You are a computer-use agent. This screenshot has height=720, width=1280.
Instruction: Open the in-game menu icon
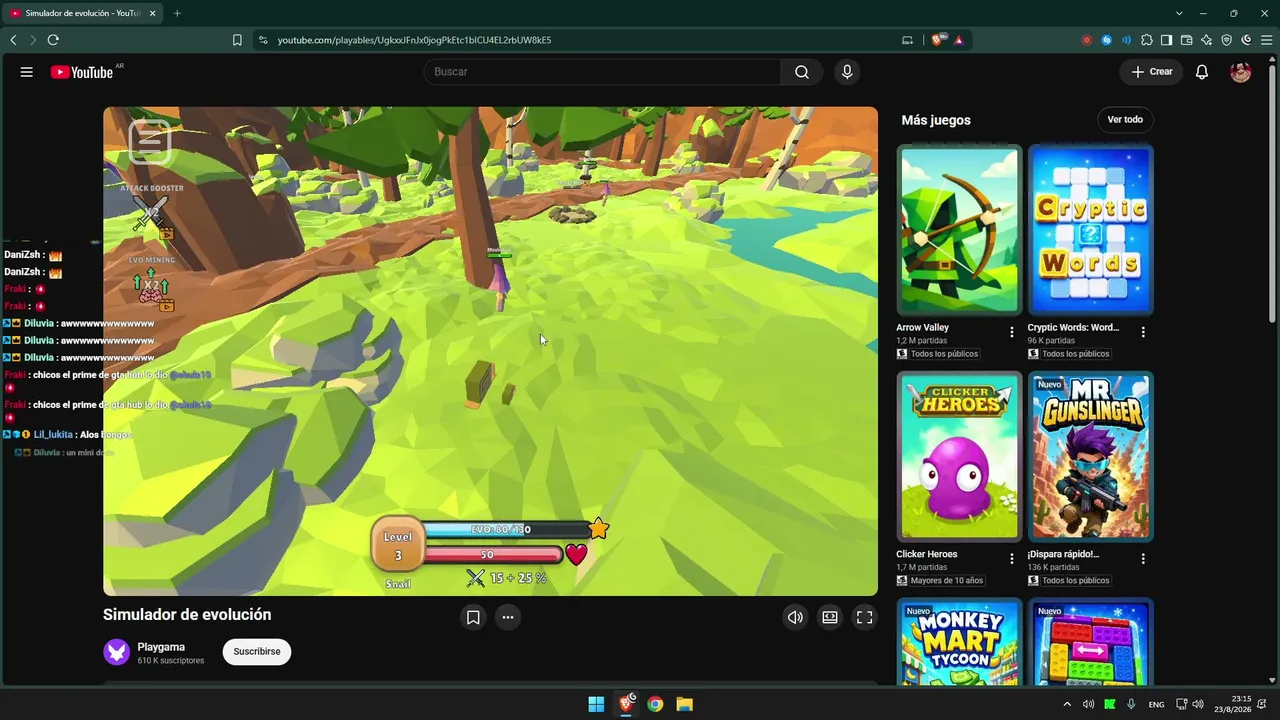[x=150, y=142]
